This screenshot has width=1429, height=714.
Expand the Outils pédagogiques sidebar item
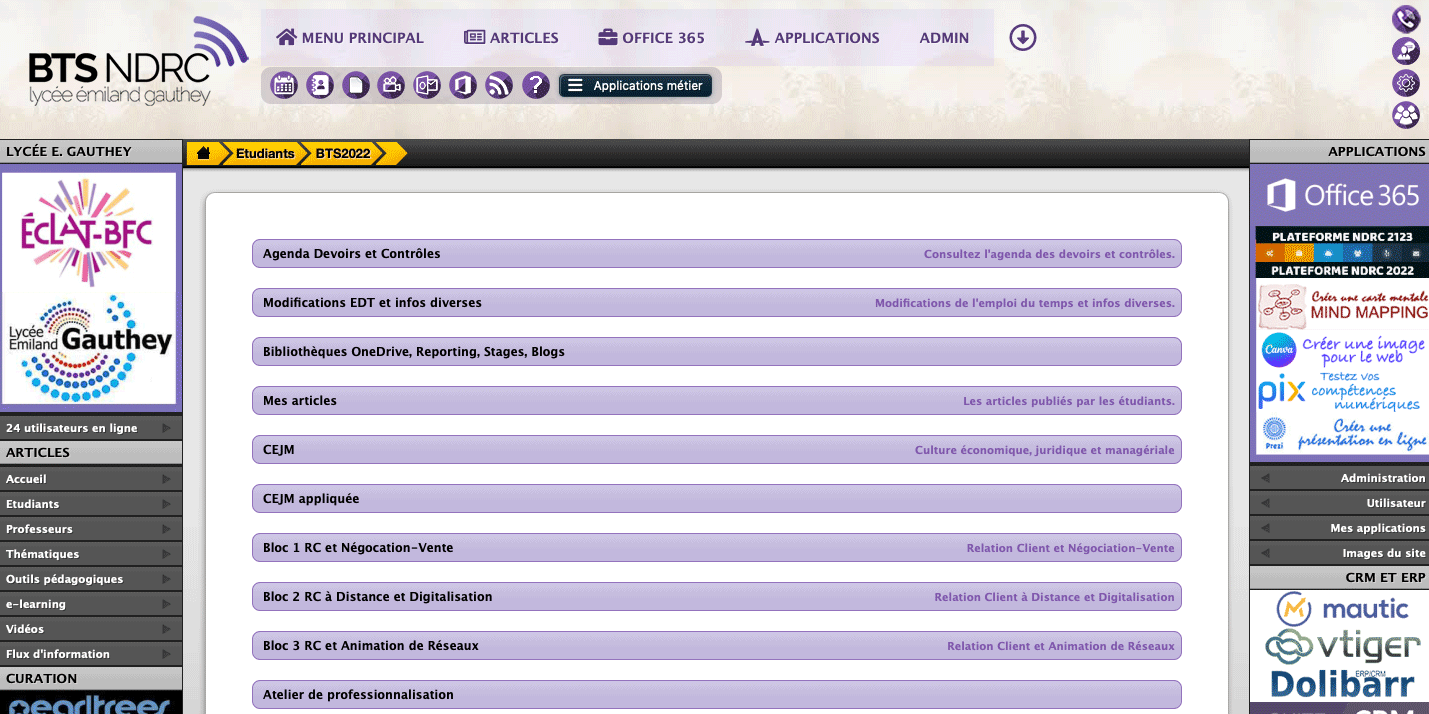pyautogui.click(x=91, y=579)
